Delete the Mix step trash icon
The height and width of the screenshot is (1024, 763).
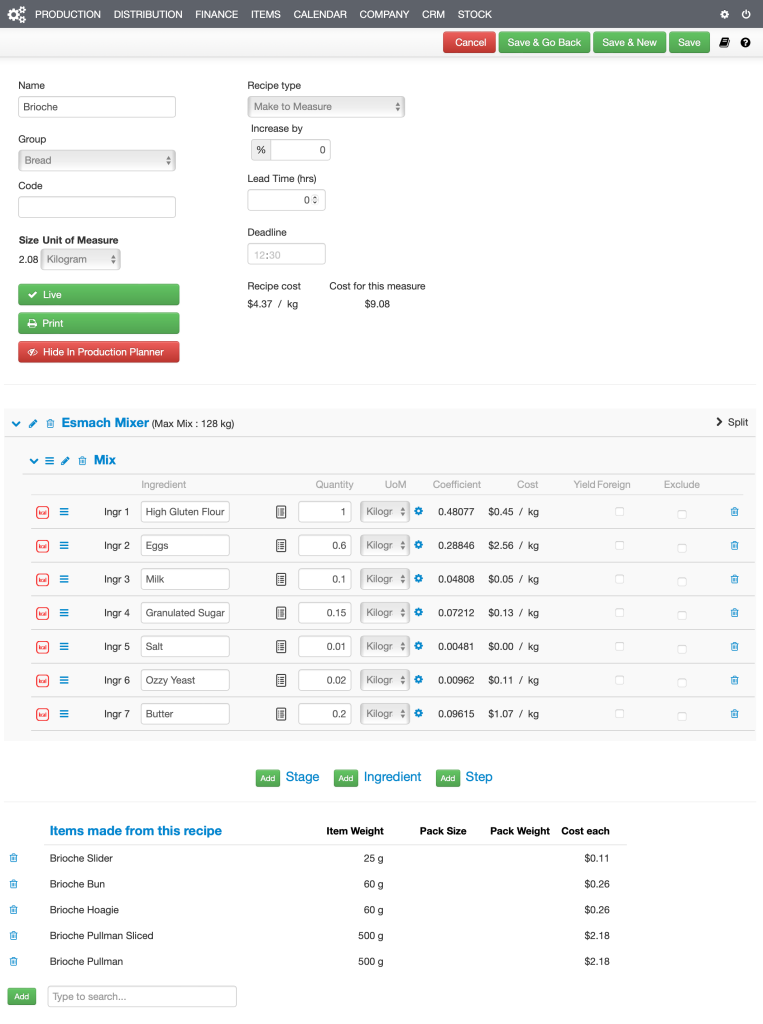[x=82, y=461]
